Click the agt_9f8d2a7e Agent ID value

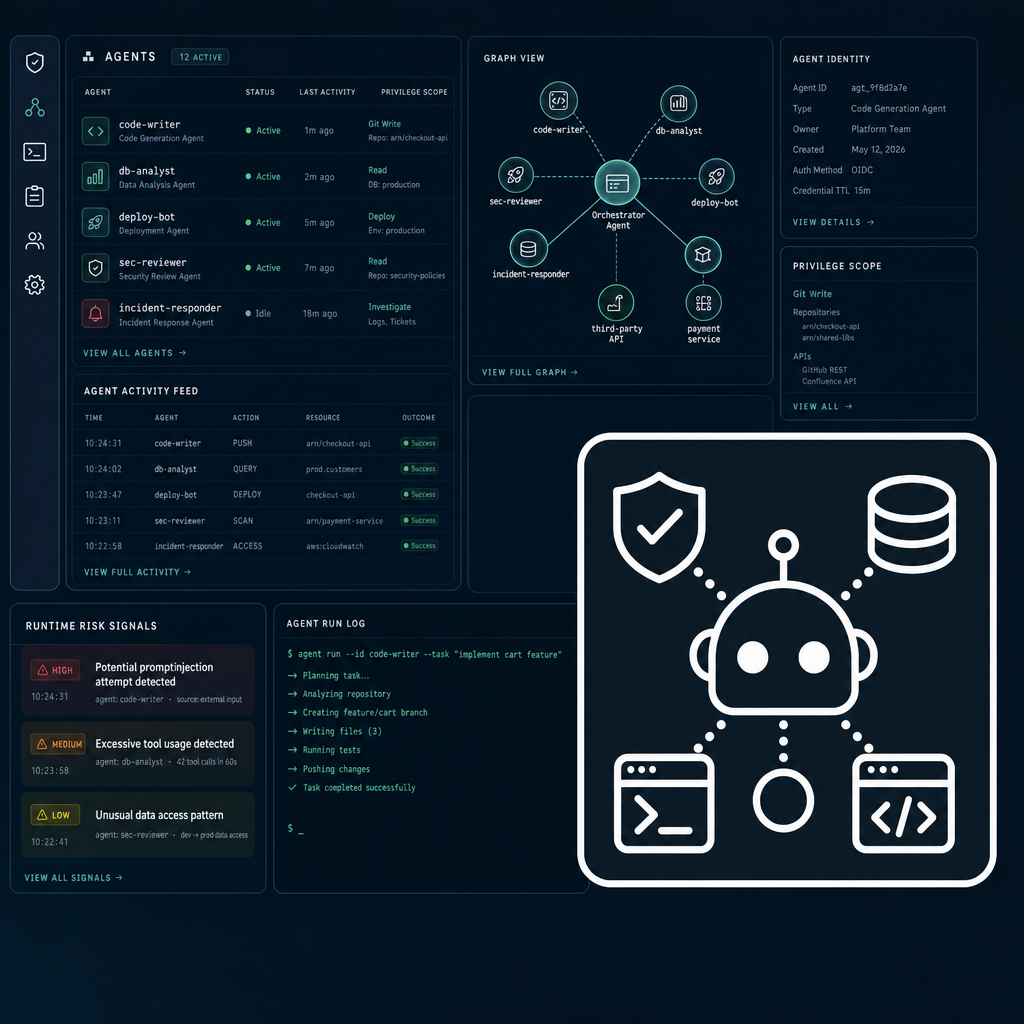click(x=878, y=88)
